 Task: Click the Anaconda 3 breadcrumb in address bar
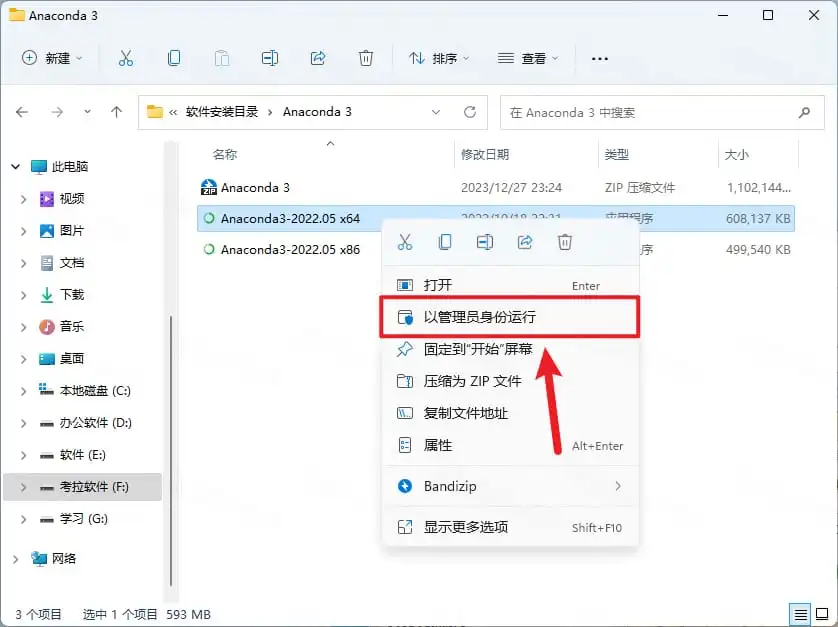[317, 112]
